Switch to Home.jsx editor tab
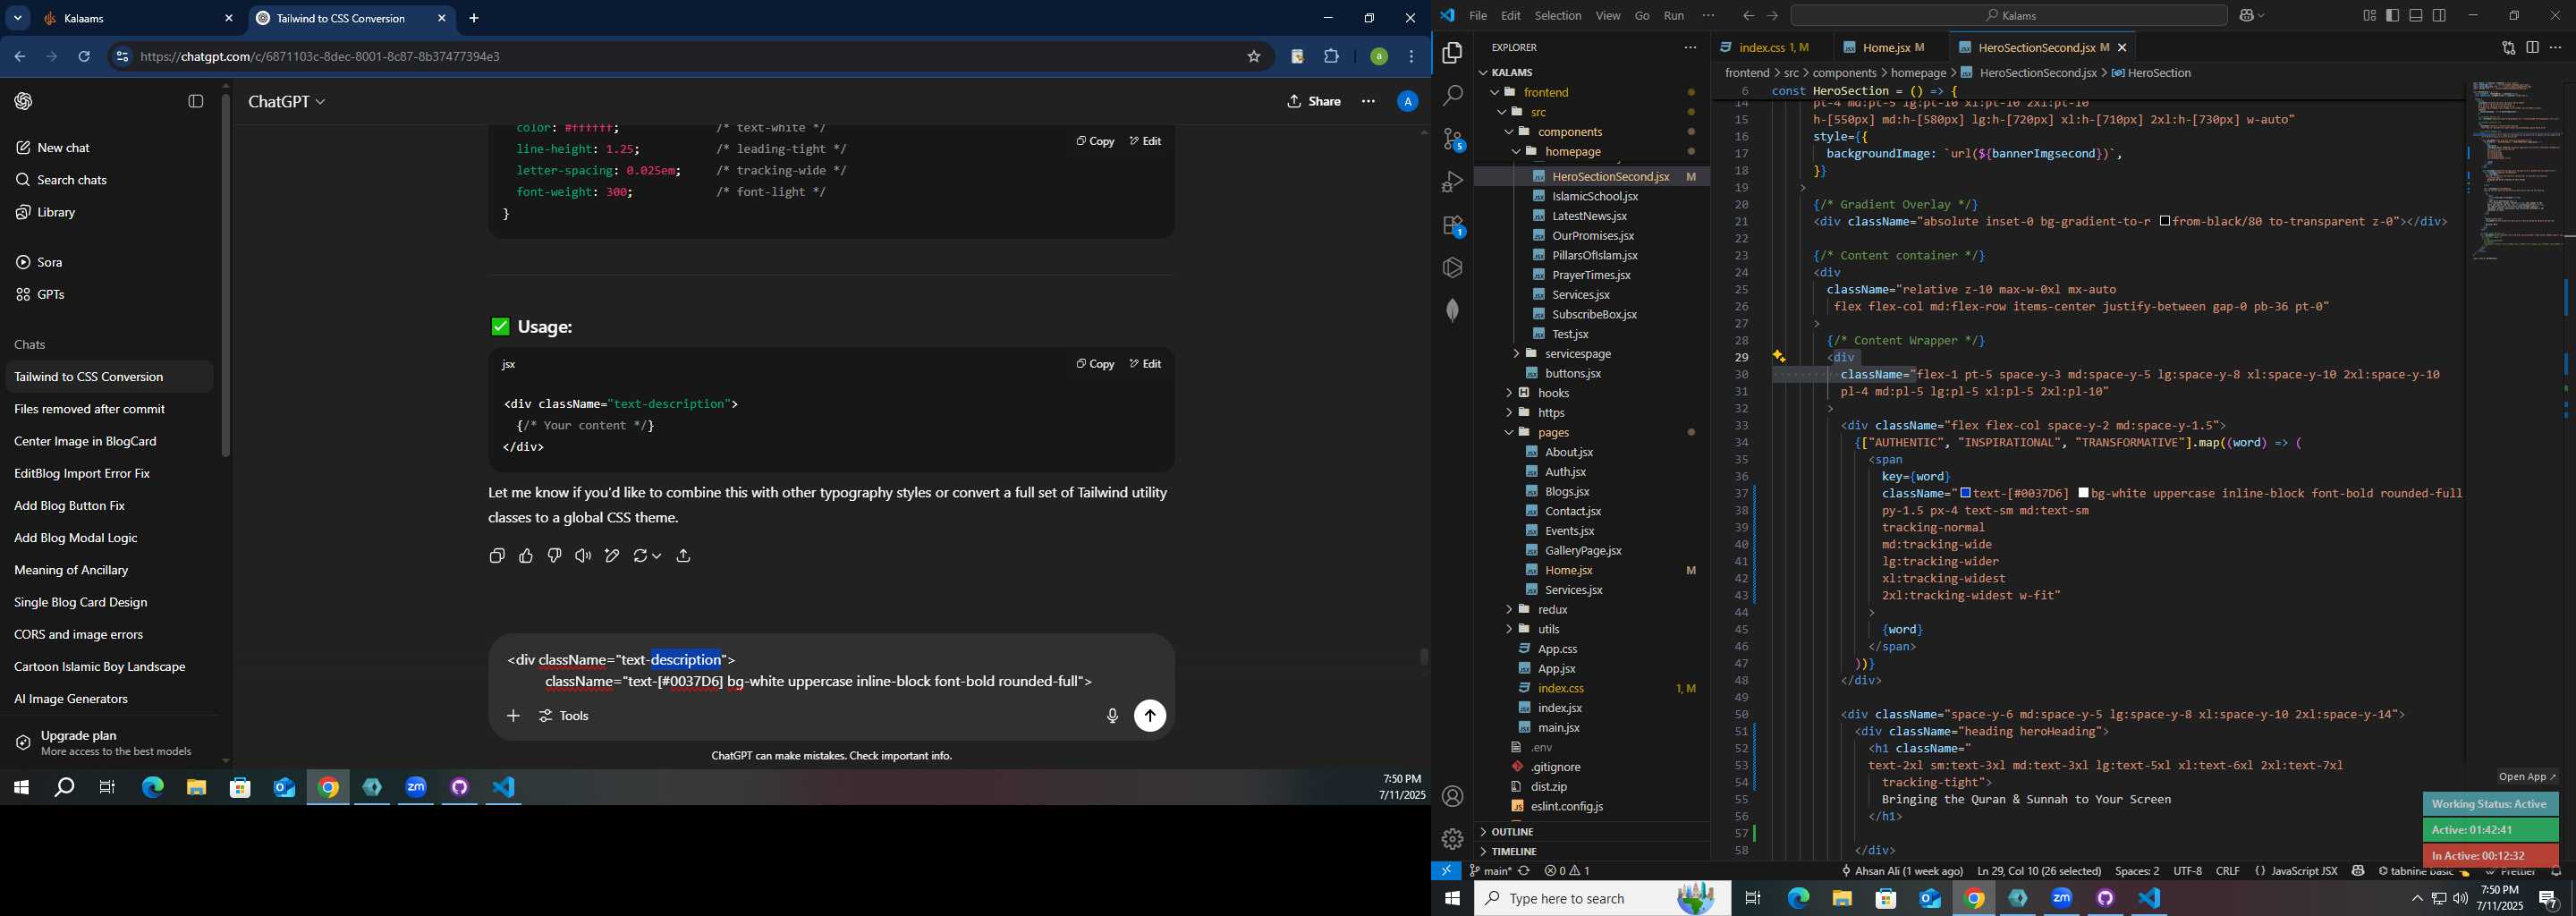Viewport: 2576px width, 916px height. coord(1892,47)
